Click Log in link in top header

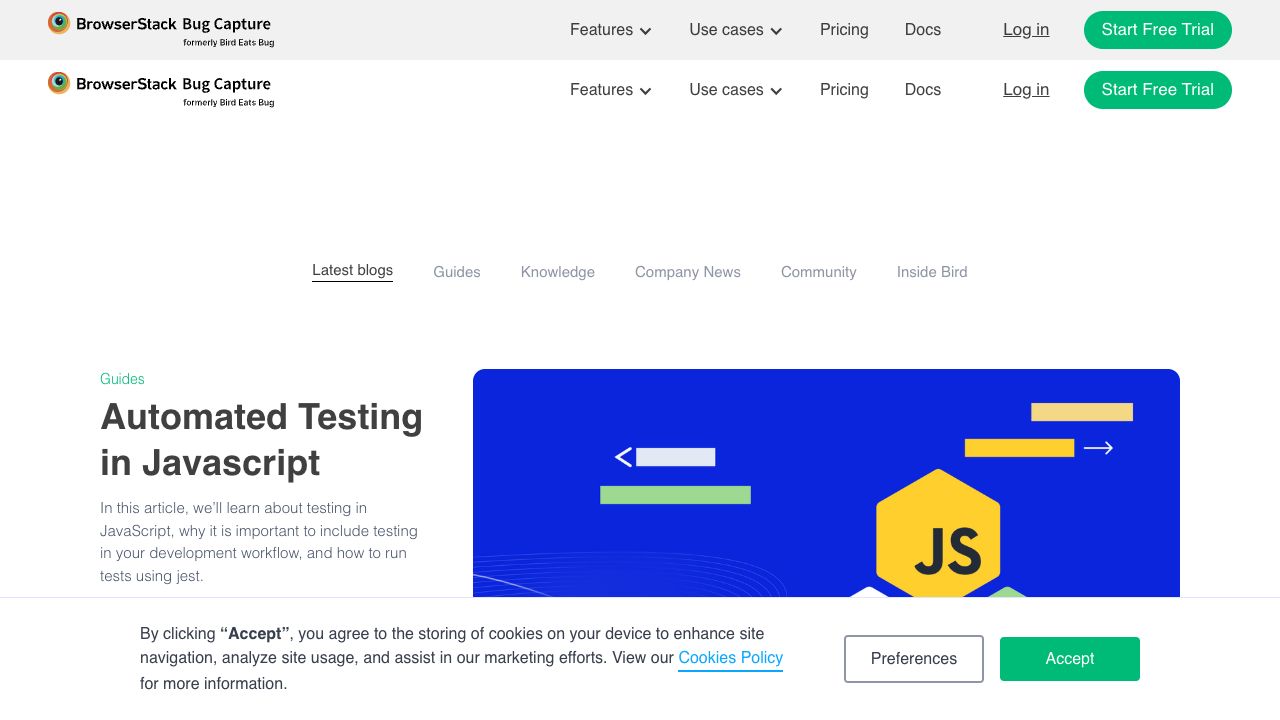coord(1026,30)
